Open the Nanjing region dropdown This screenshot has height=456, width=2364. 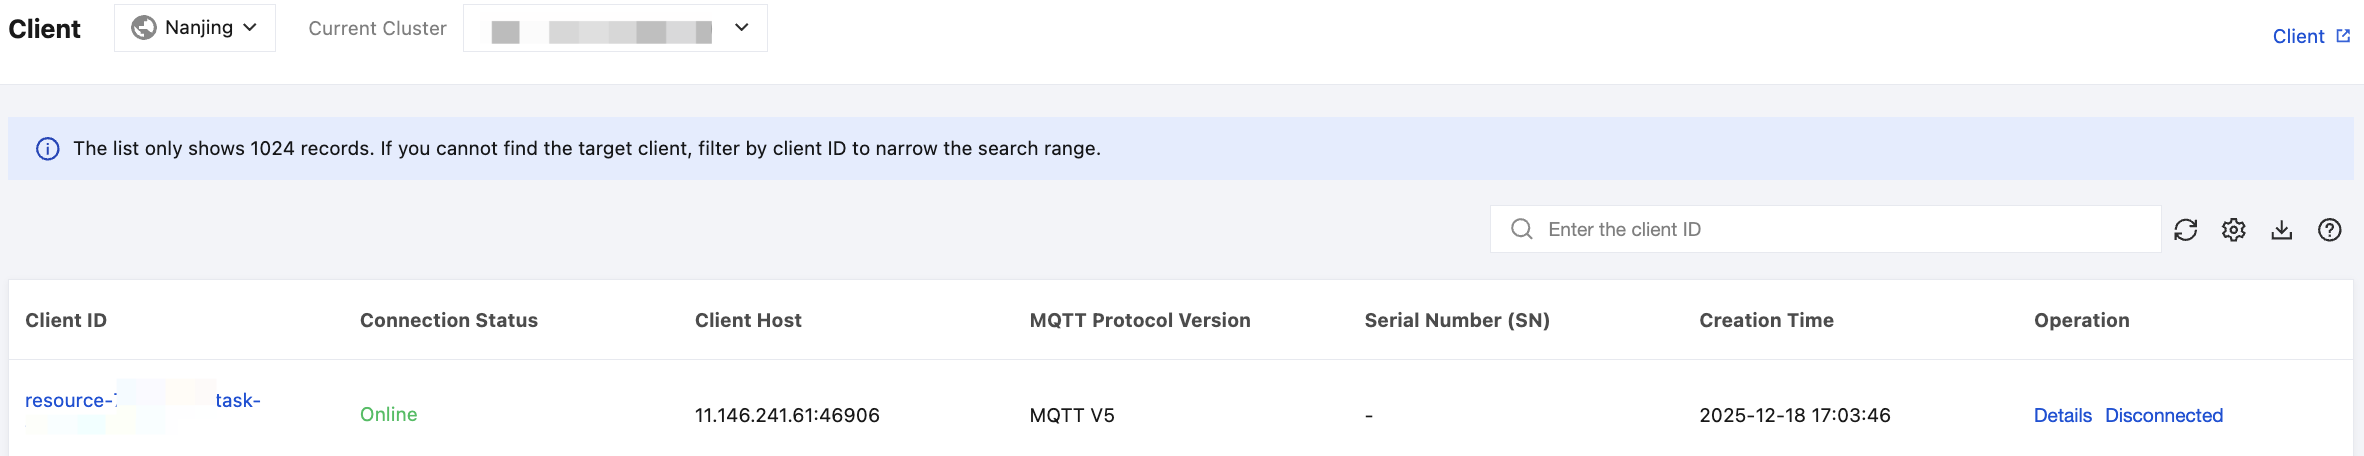[x=195, y=28]
